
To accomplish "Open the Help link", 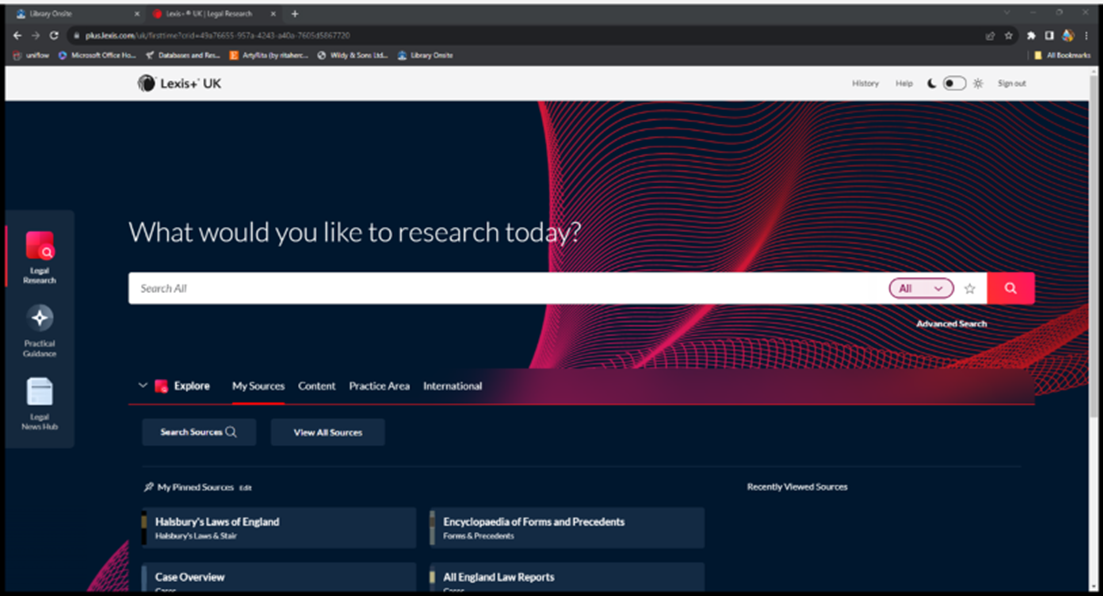I will [x=904, y=83].
